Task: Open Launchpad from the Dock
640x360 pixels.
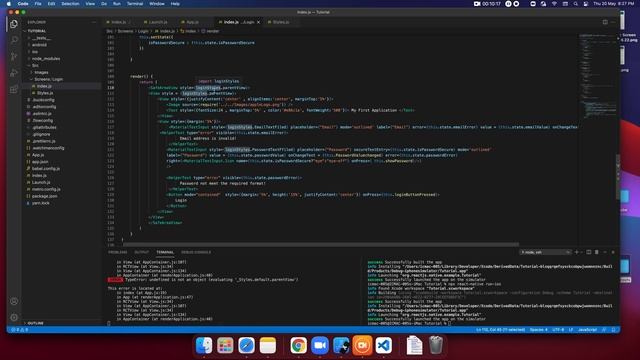Action: point(225,345)
